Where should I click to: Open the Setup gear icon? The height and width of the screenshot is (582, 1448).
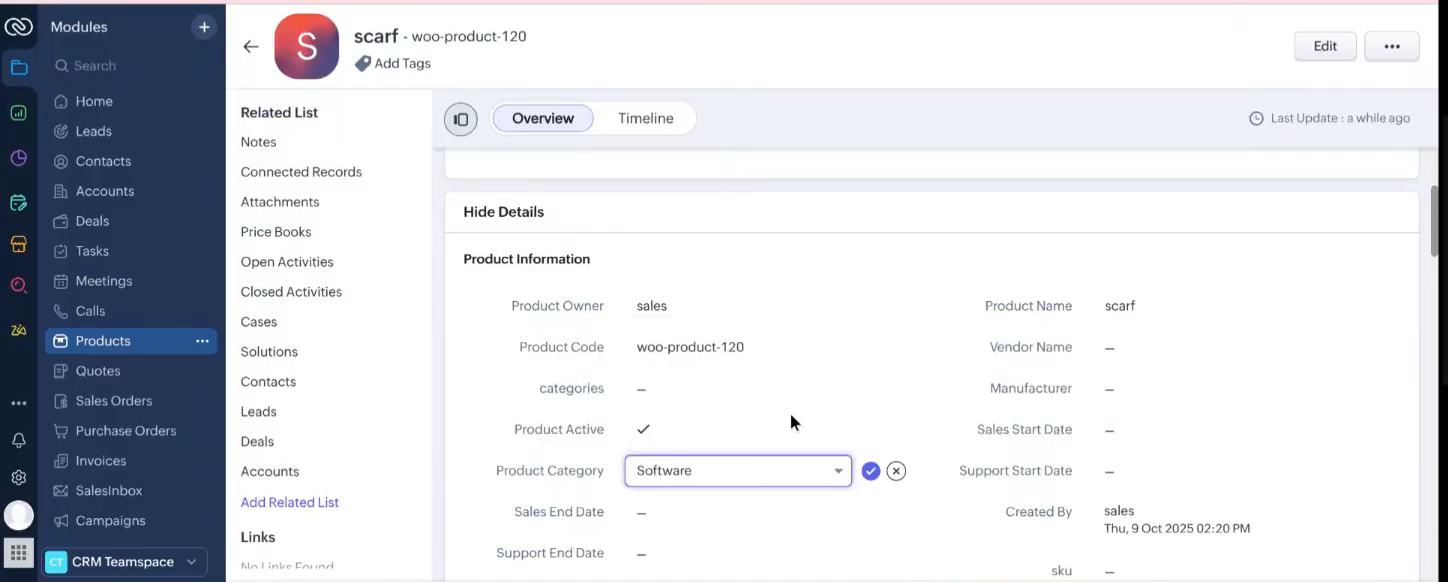tap(18, 478)
